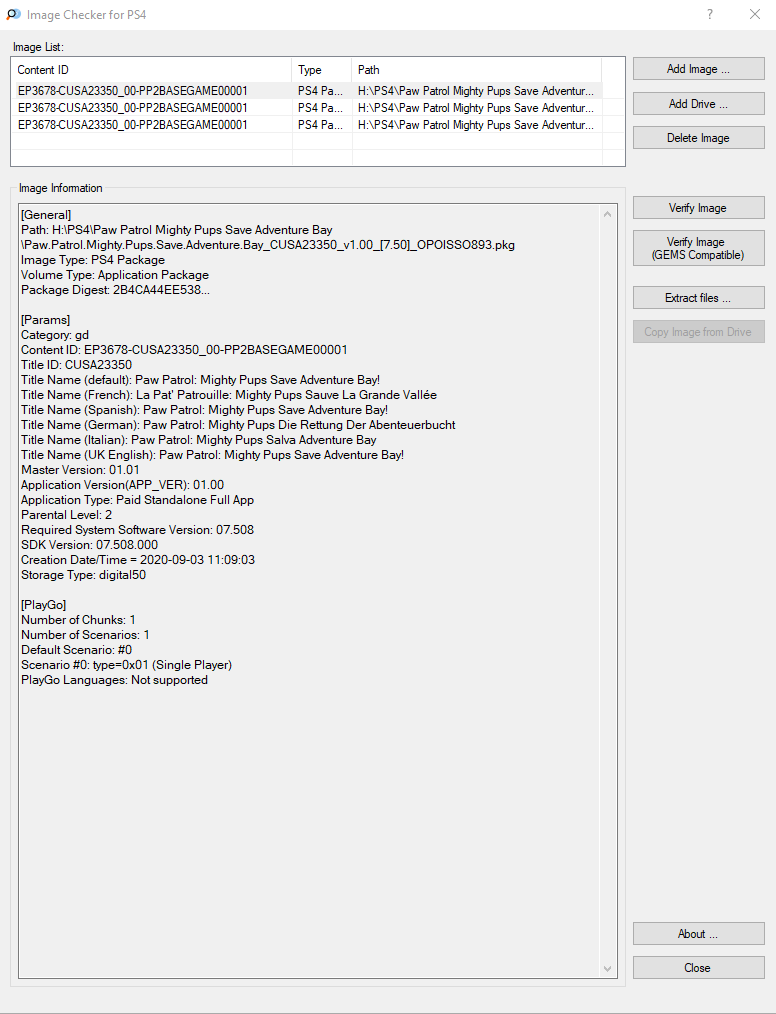
Task: Click the info panel scroll-up arrow
Action: [607, 214]
